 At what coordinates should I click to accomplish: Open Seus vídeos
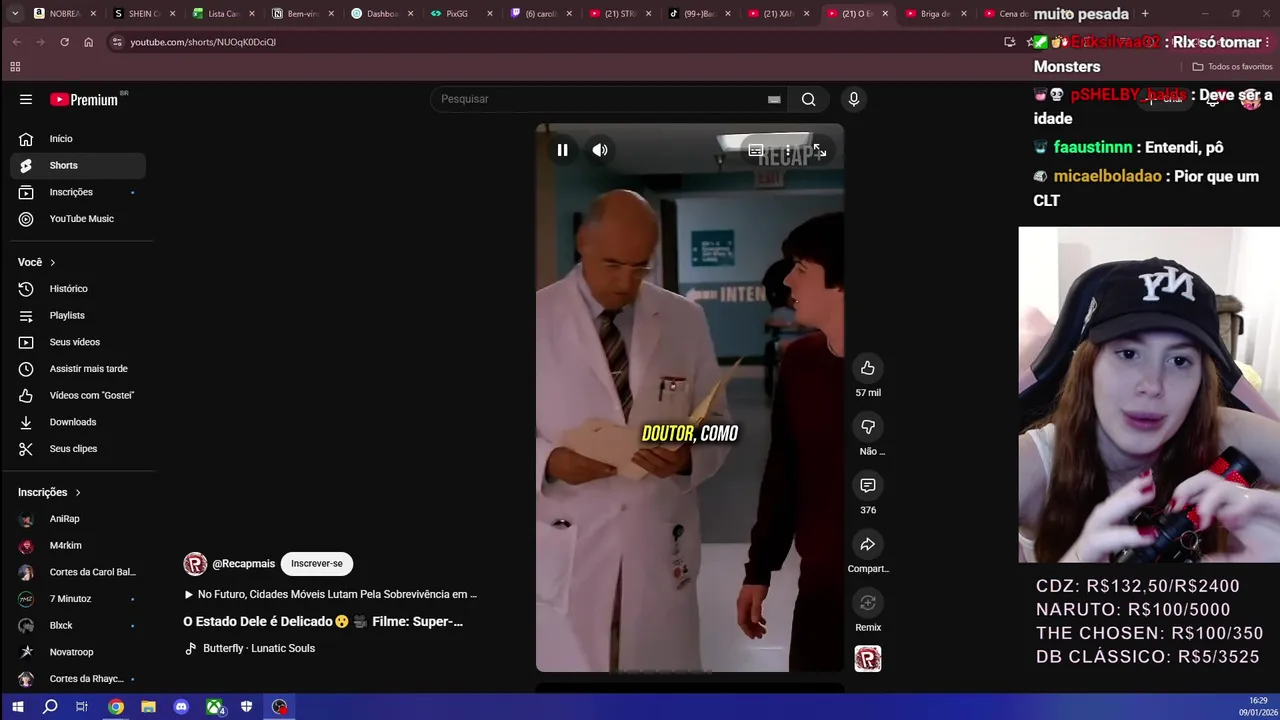78,342
